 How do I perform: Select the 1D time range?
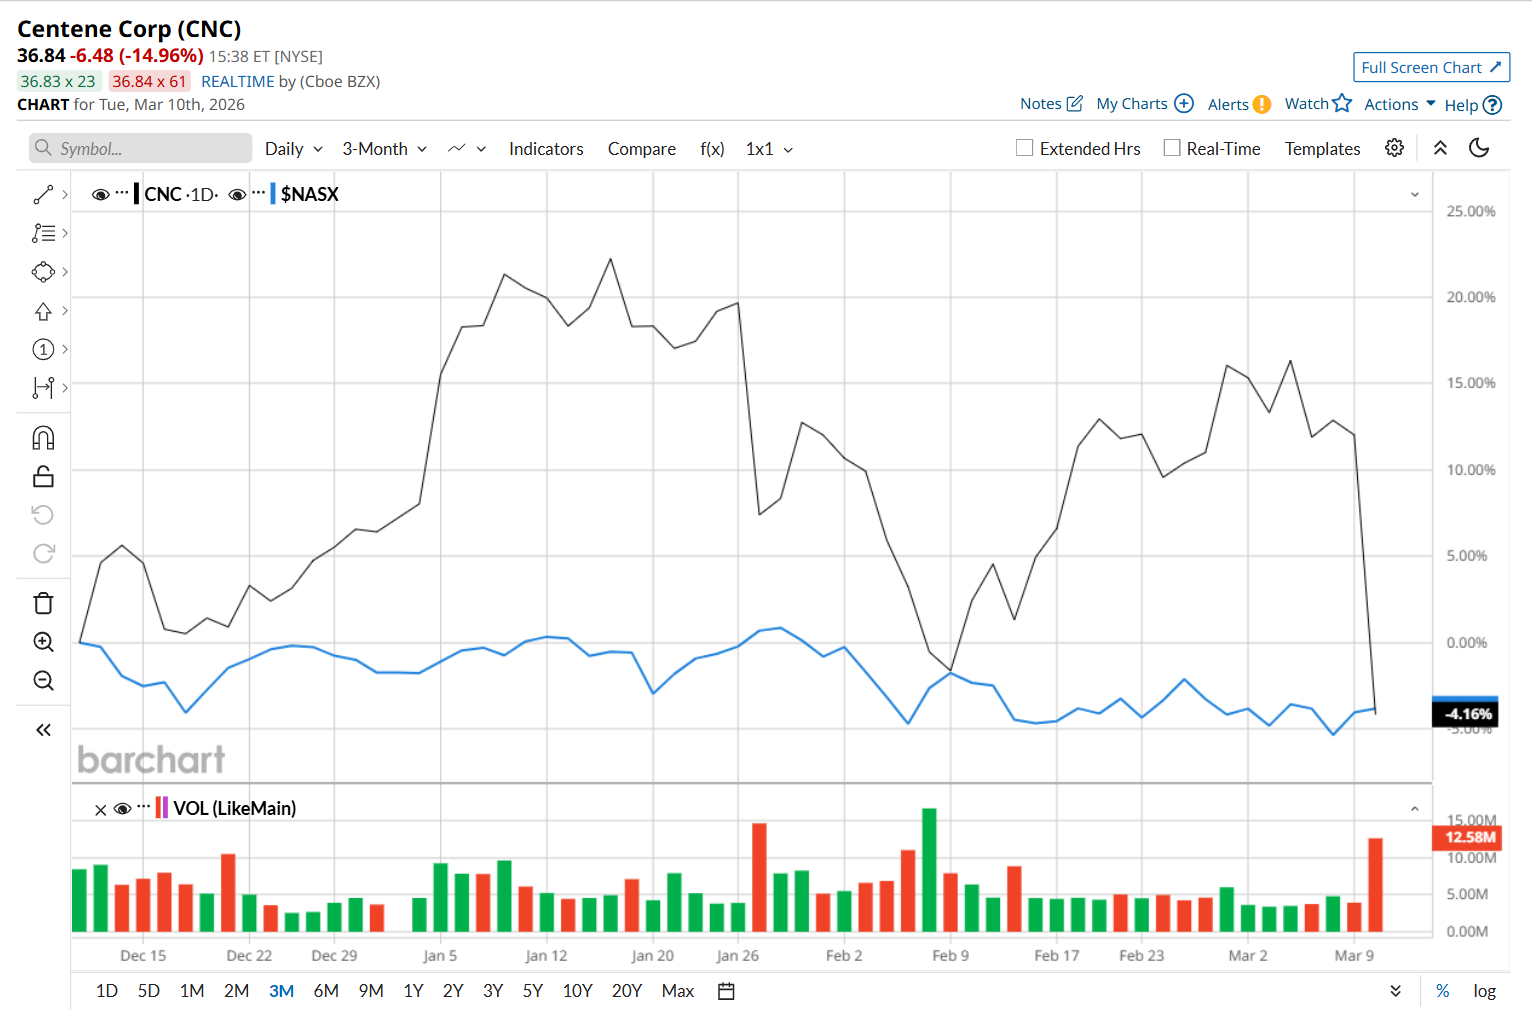107,991
